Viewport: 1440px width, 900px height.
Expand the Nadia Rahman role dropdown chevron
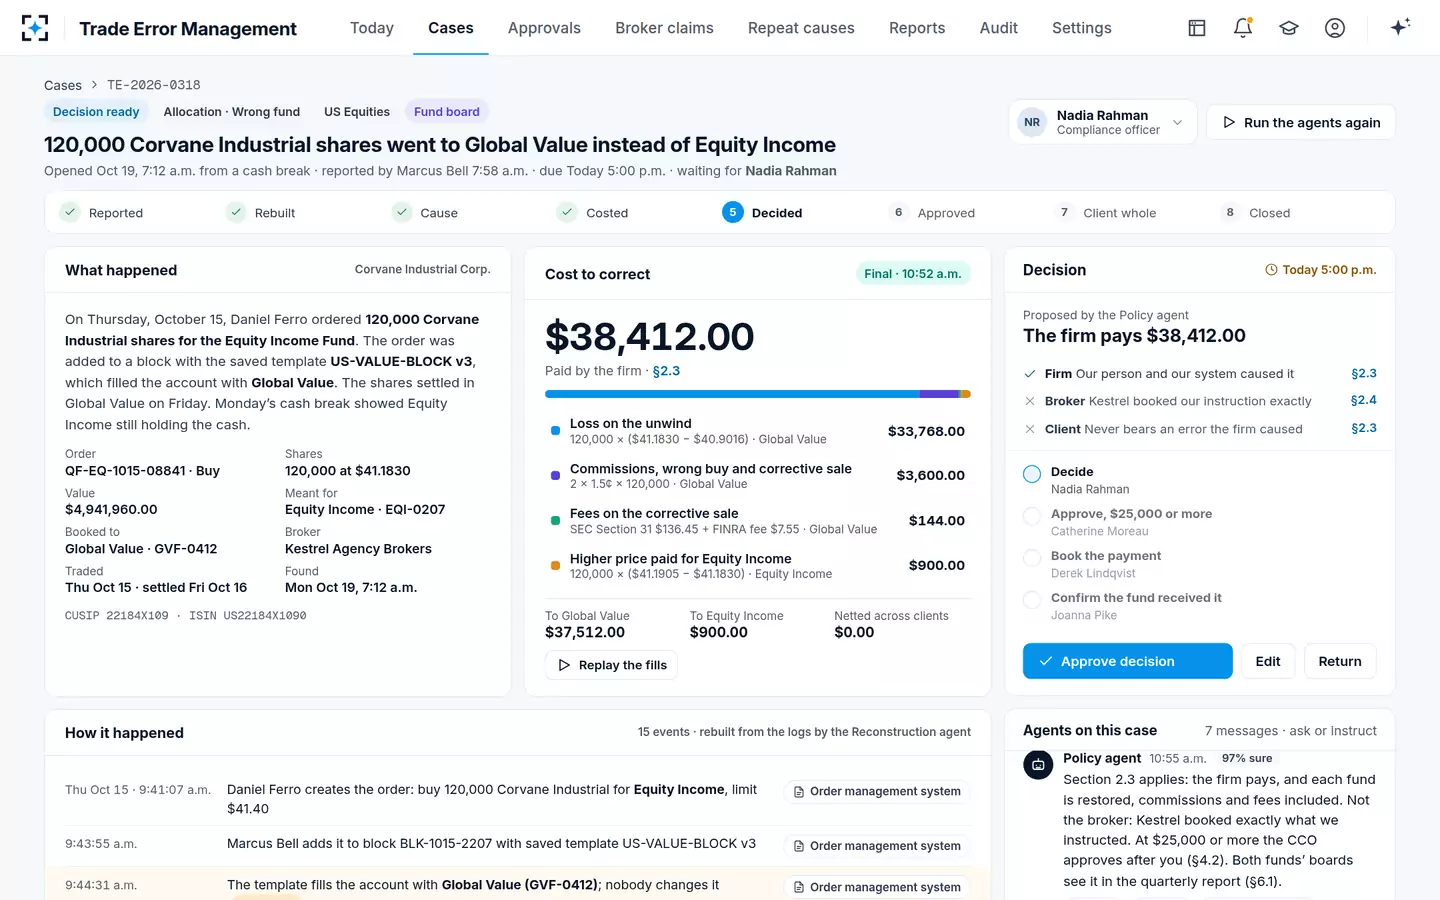click(1177, 123)
